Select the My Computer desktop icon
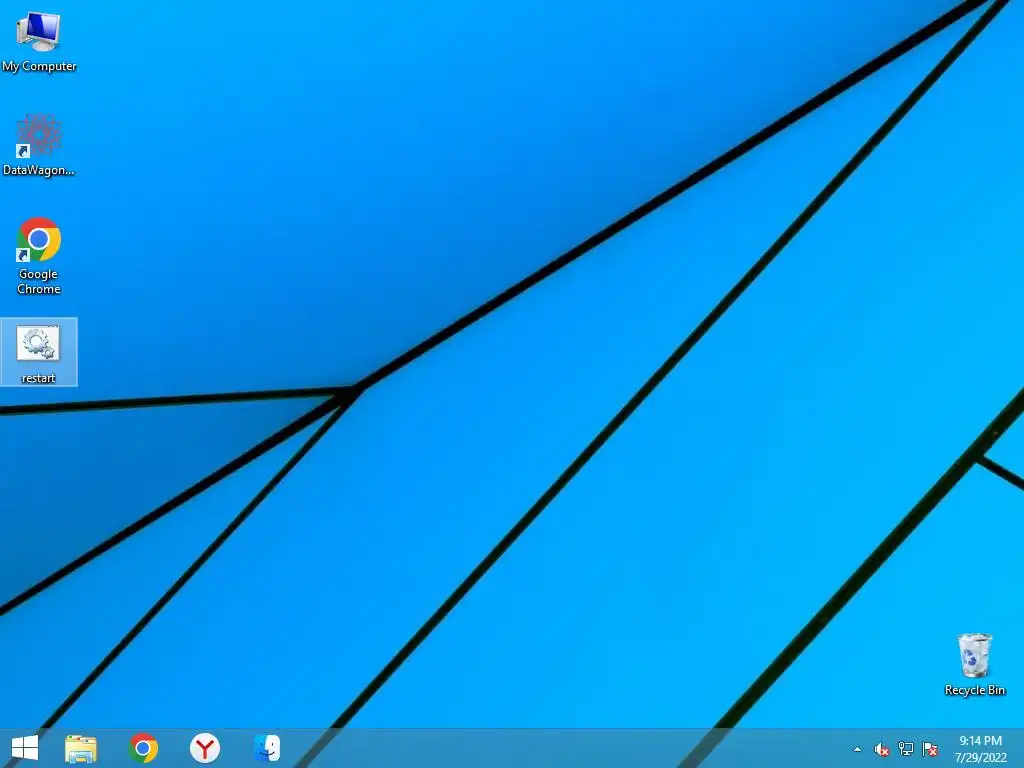 [39, 40]
